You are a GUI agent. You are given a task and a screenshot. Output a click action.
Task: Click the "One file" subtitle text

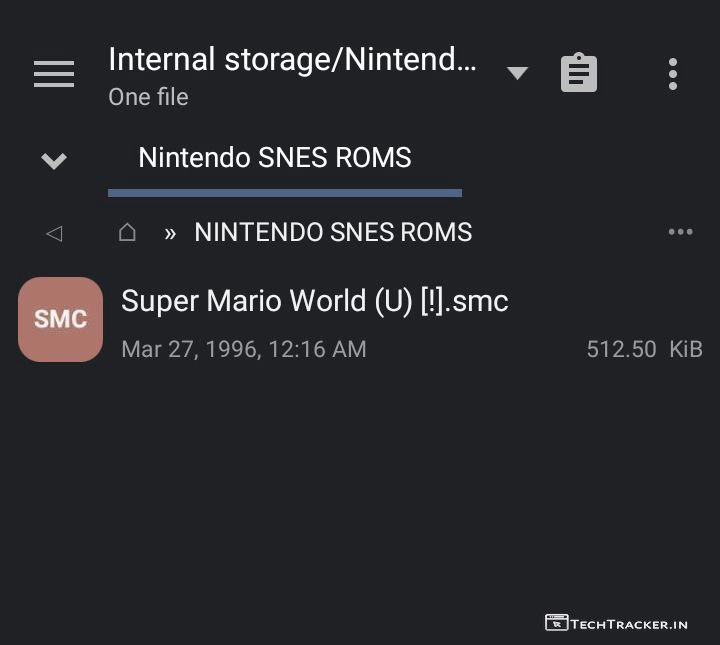tap(148, 97)
